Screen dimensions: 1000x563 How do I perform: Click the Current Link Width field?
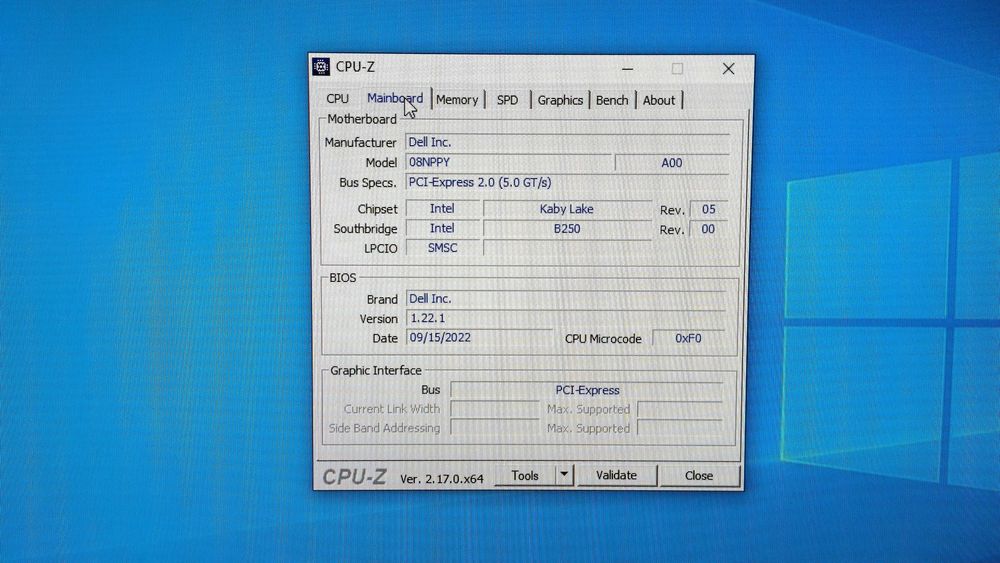point(495,409)
